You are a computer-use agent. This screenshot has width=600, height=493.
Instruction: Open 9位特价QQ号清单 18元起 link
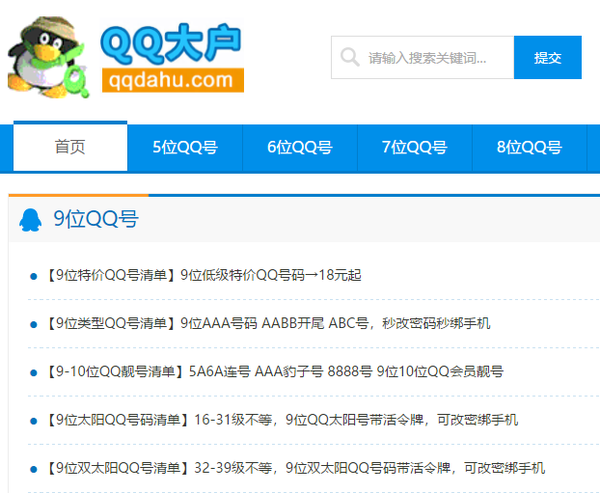click(203, 275)
